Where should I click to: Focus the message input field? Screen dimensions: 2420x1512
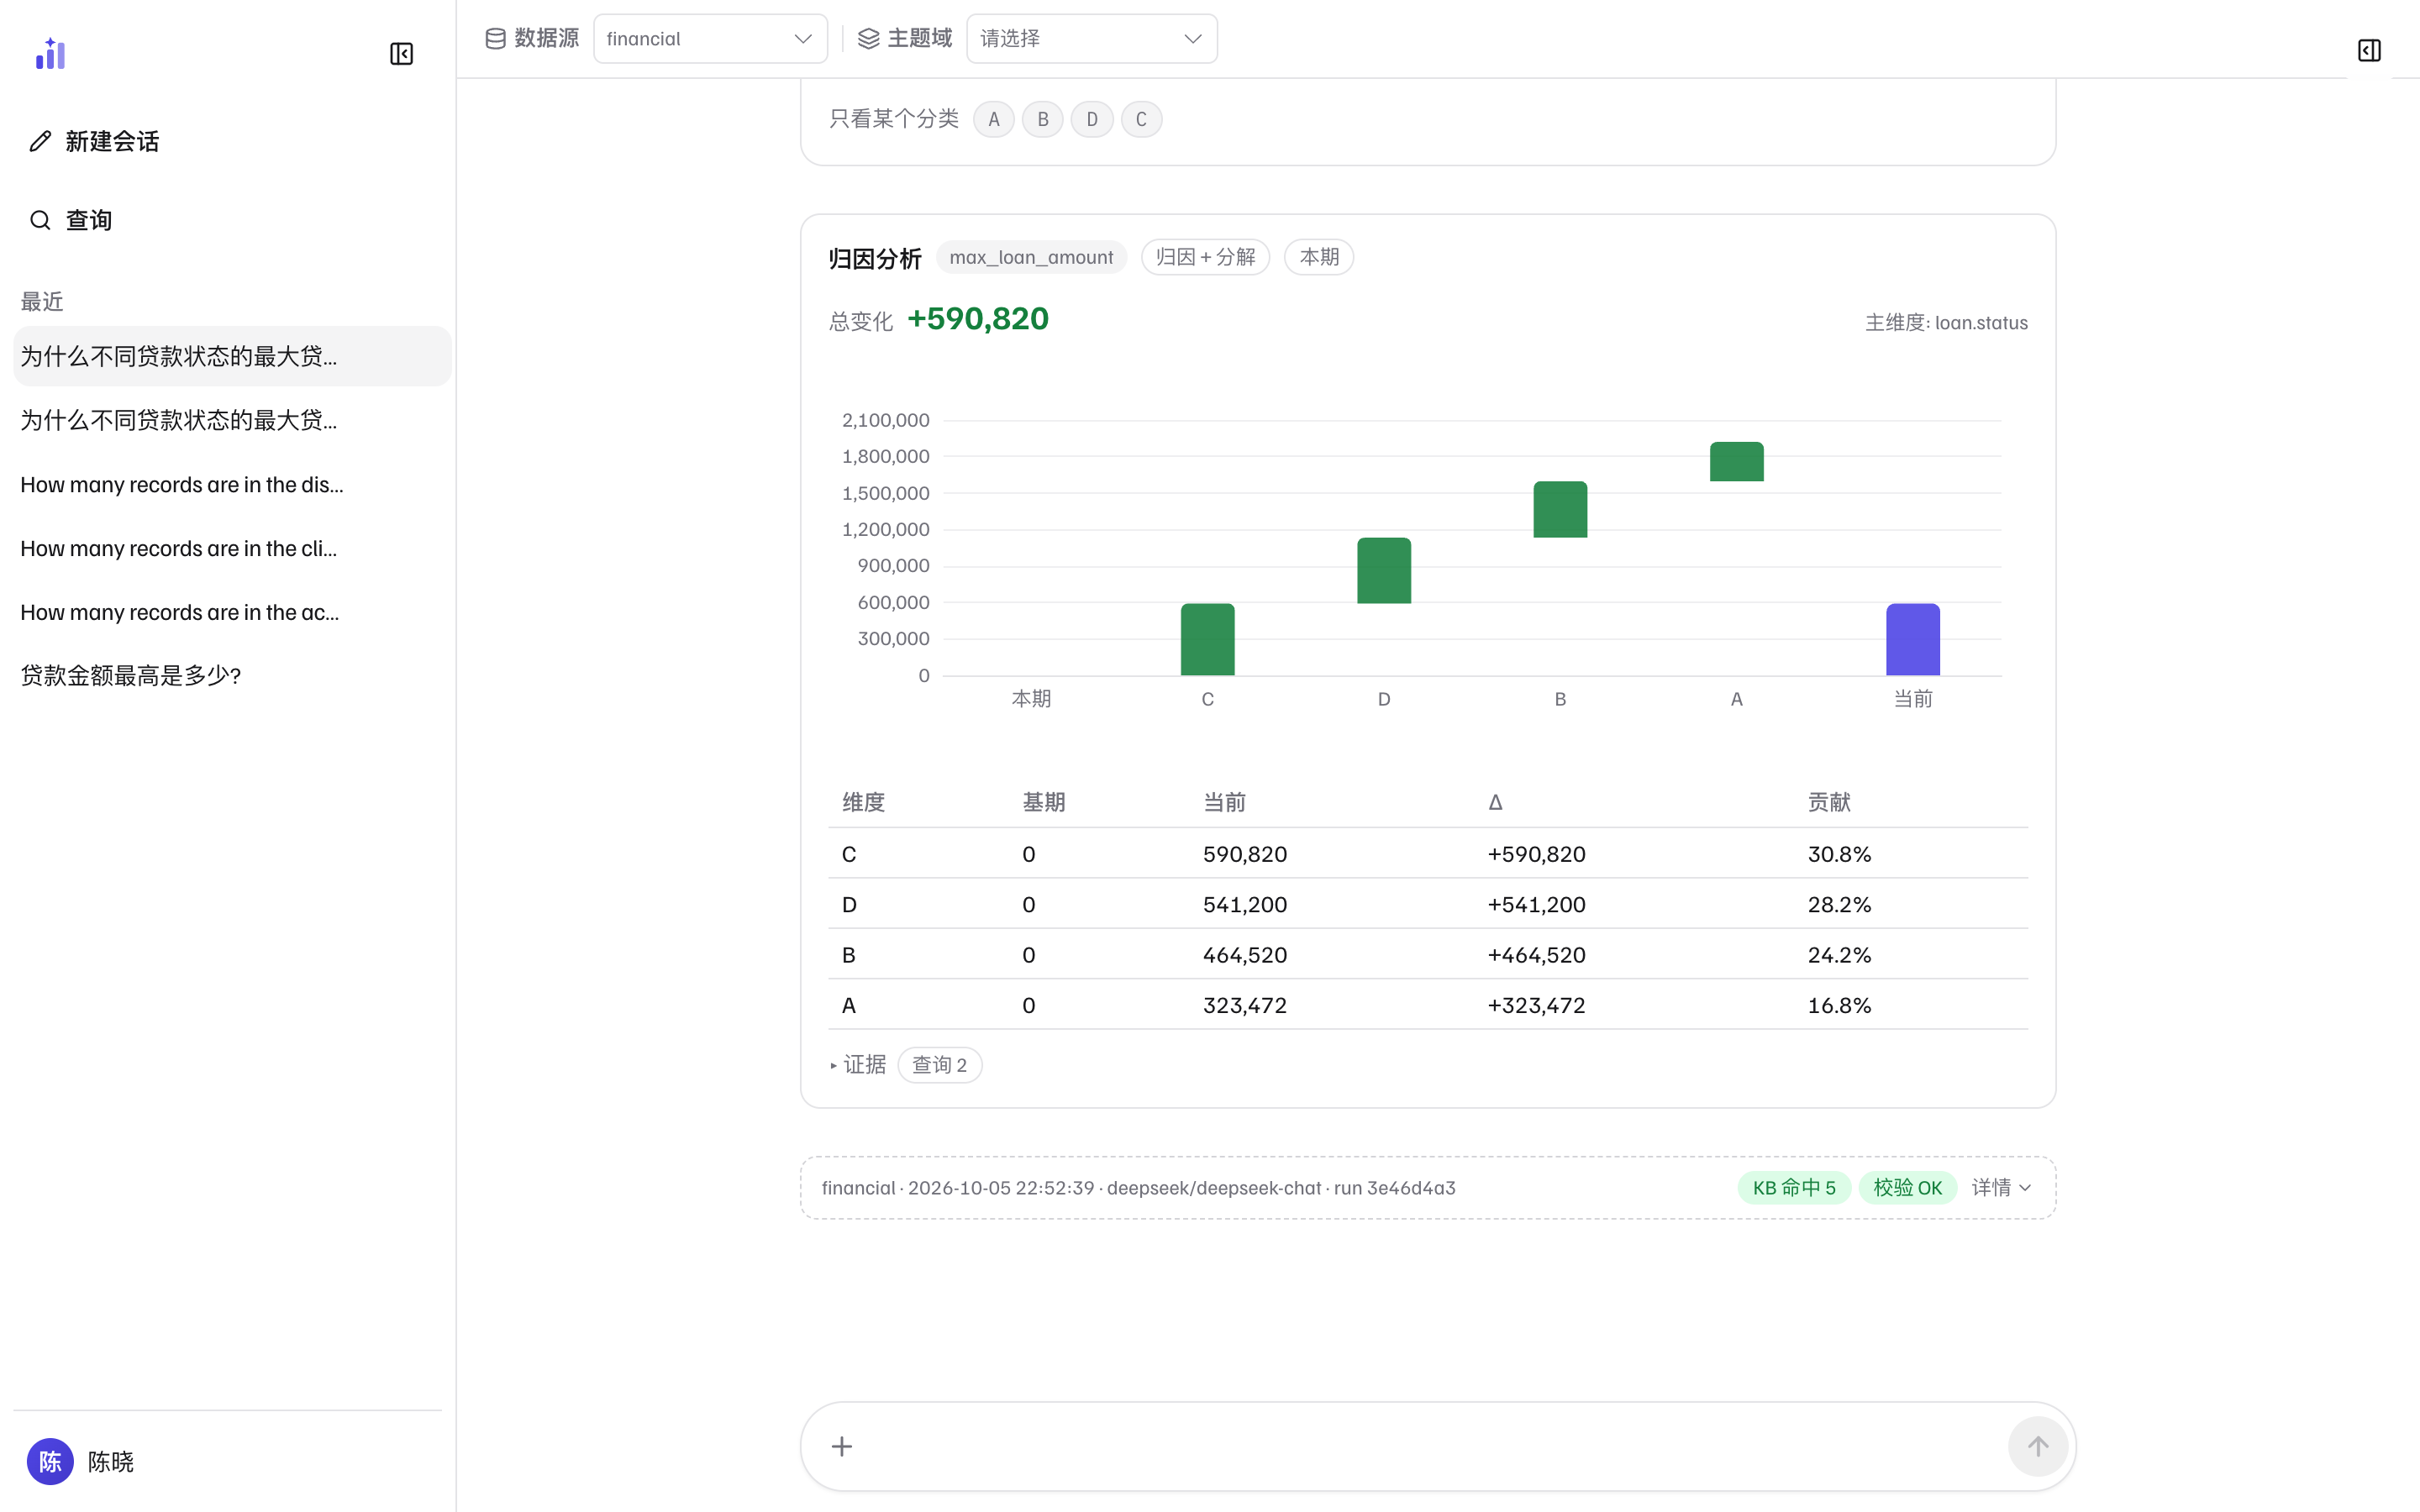(1430, 1446)
